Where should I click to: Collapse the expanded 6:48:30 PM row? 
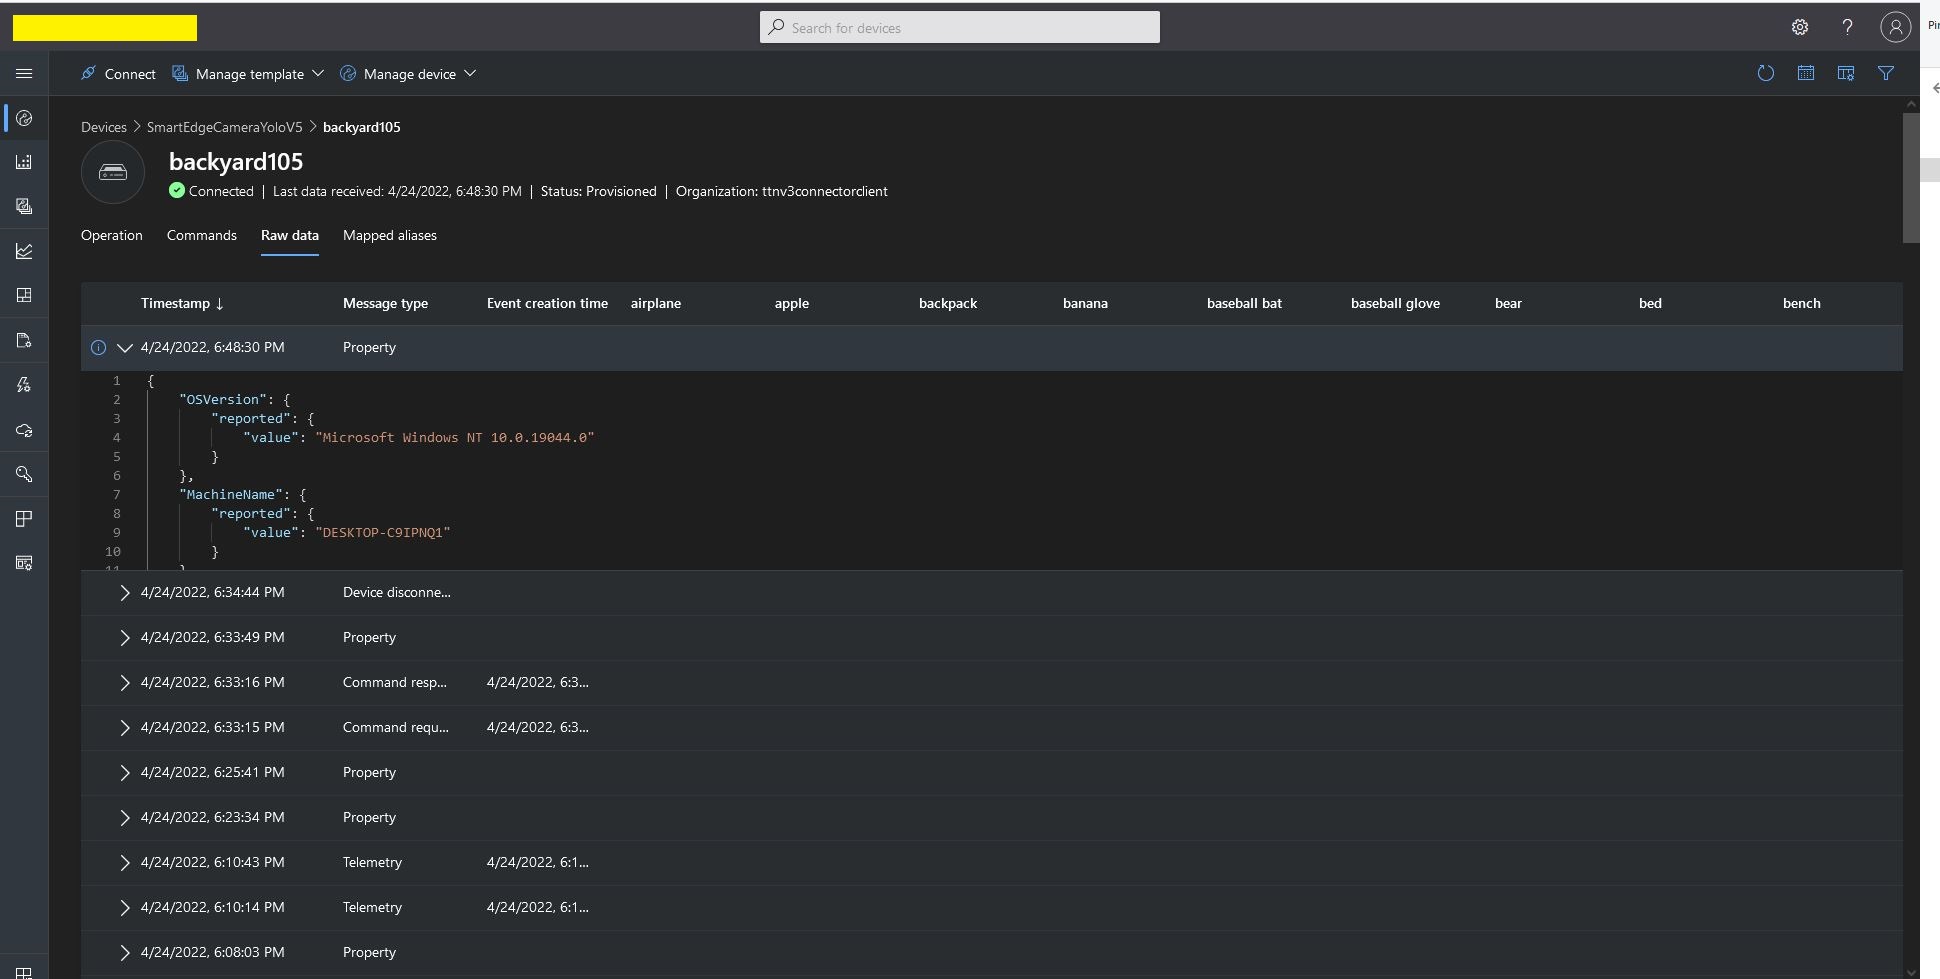click(x=125, y=348)
